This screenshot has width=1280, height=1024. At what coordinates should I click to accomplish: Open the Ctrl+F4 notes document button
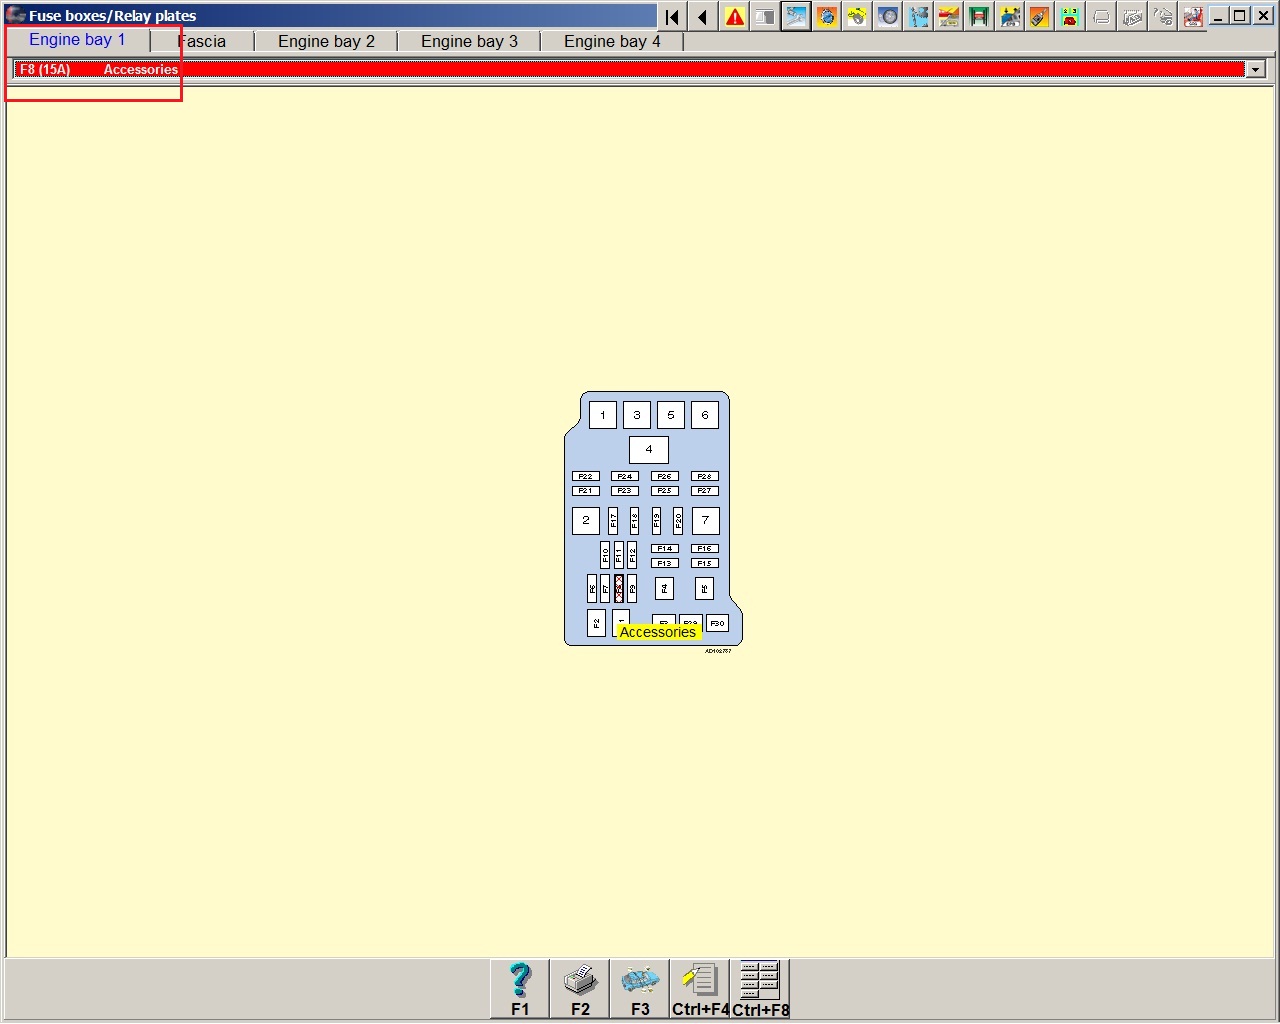pos(700,988)
